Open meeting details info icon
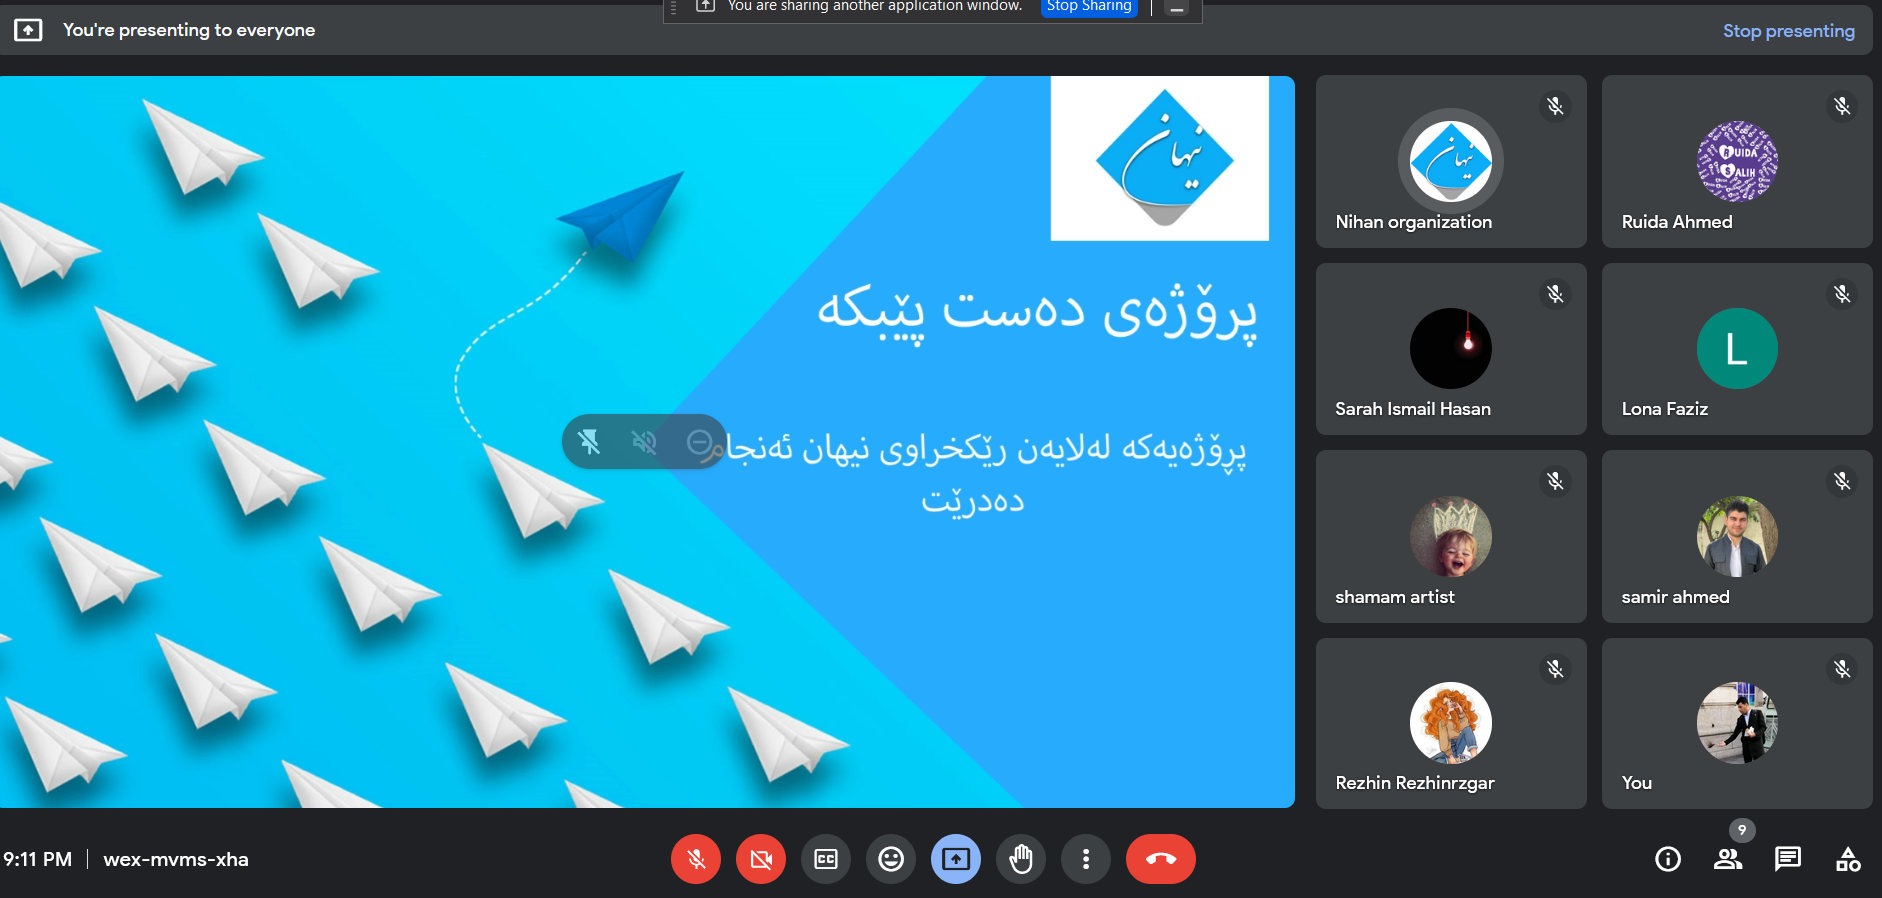The image size is (1882, 898). [x=1668, y=859]
